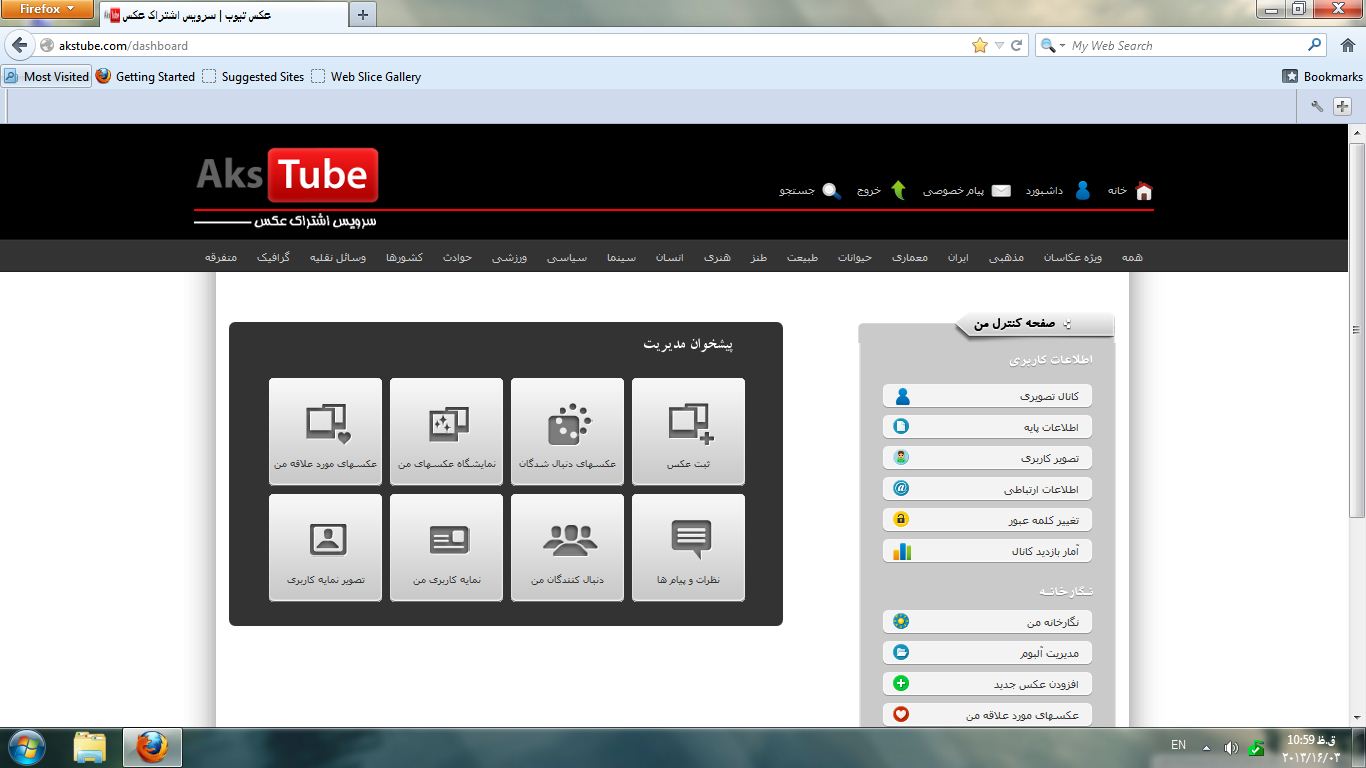1366x768 pixels.
Task: Click the avatar icon beside 'تصویر کاربری'
Action: tap(901, 458)
